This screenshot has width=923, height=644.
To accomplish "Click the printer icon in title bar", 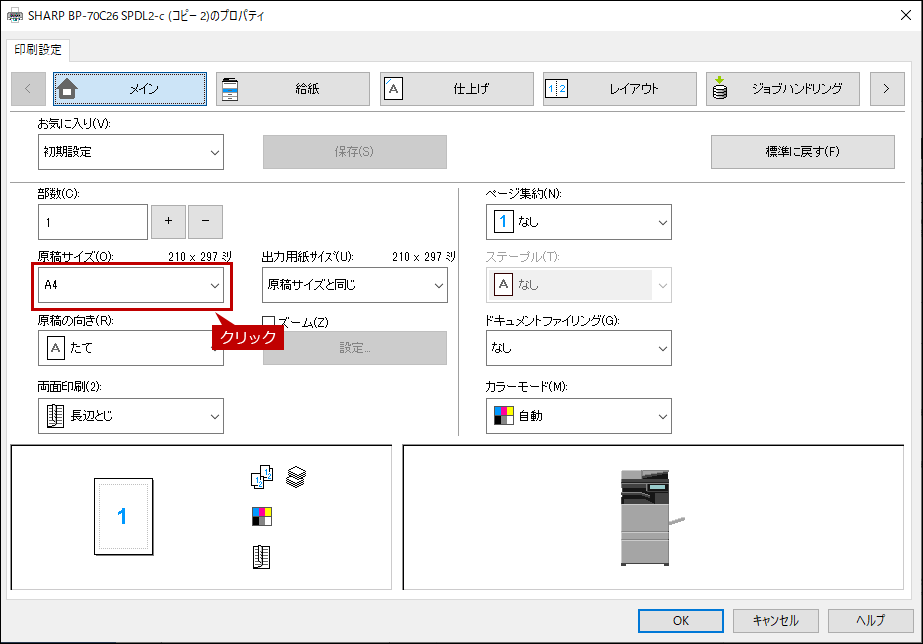I will pos(15,16).
